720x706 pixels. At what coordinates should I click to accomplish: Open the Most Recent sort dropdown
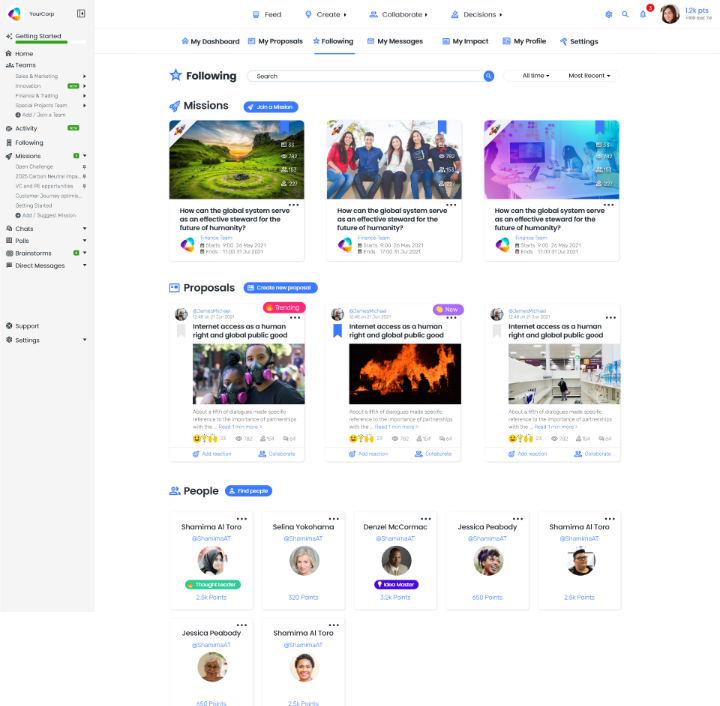pyautogui.click(x=589, y=76)
